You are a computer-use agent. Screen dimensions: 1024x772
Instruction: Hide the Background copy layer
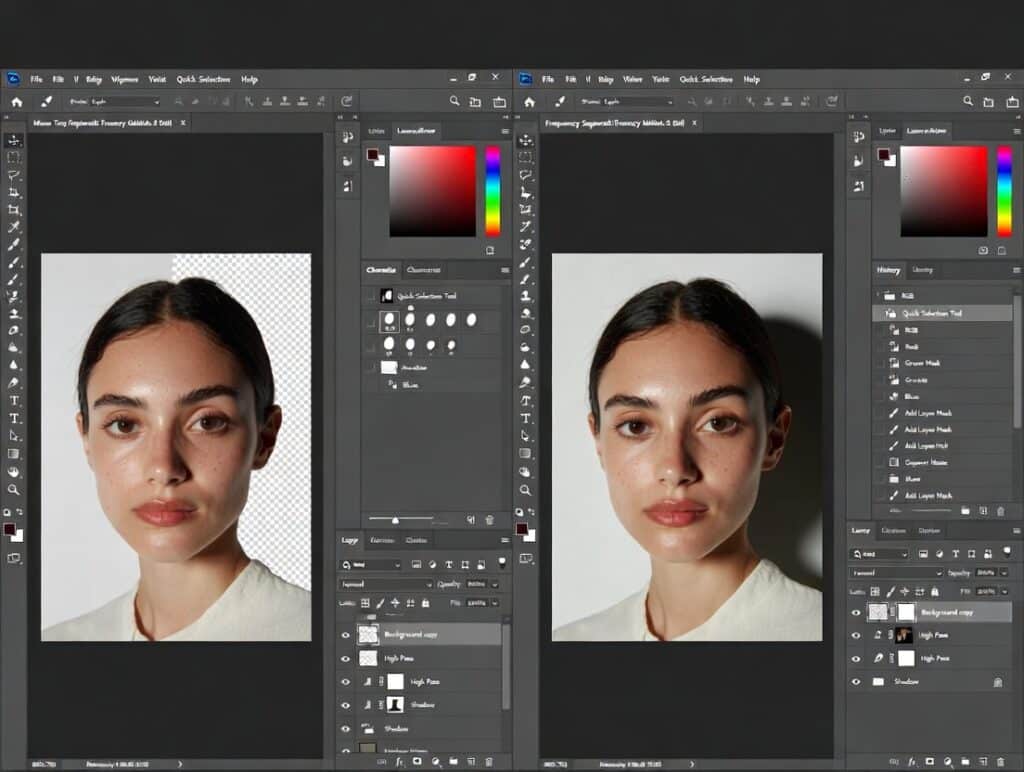(x=345, y=634)
